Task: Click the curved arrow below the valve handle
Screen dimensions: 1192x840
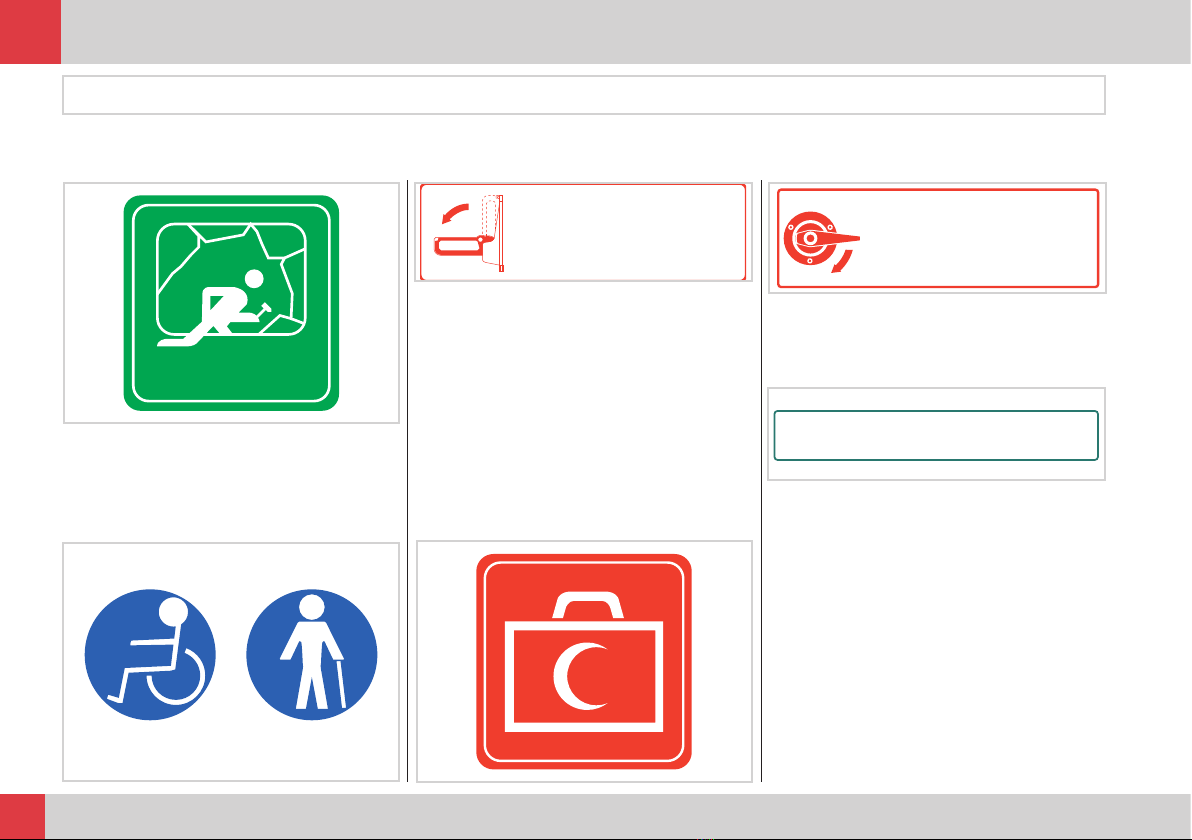Action: pyautogui.click(x=842, y=262)
